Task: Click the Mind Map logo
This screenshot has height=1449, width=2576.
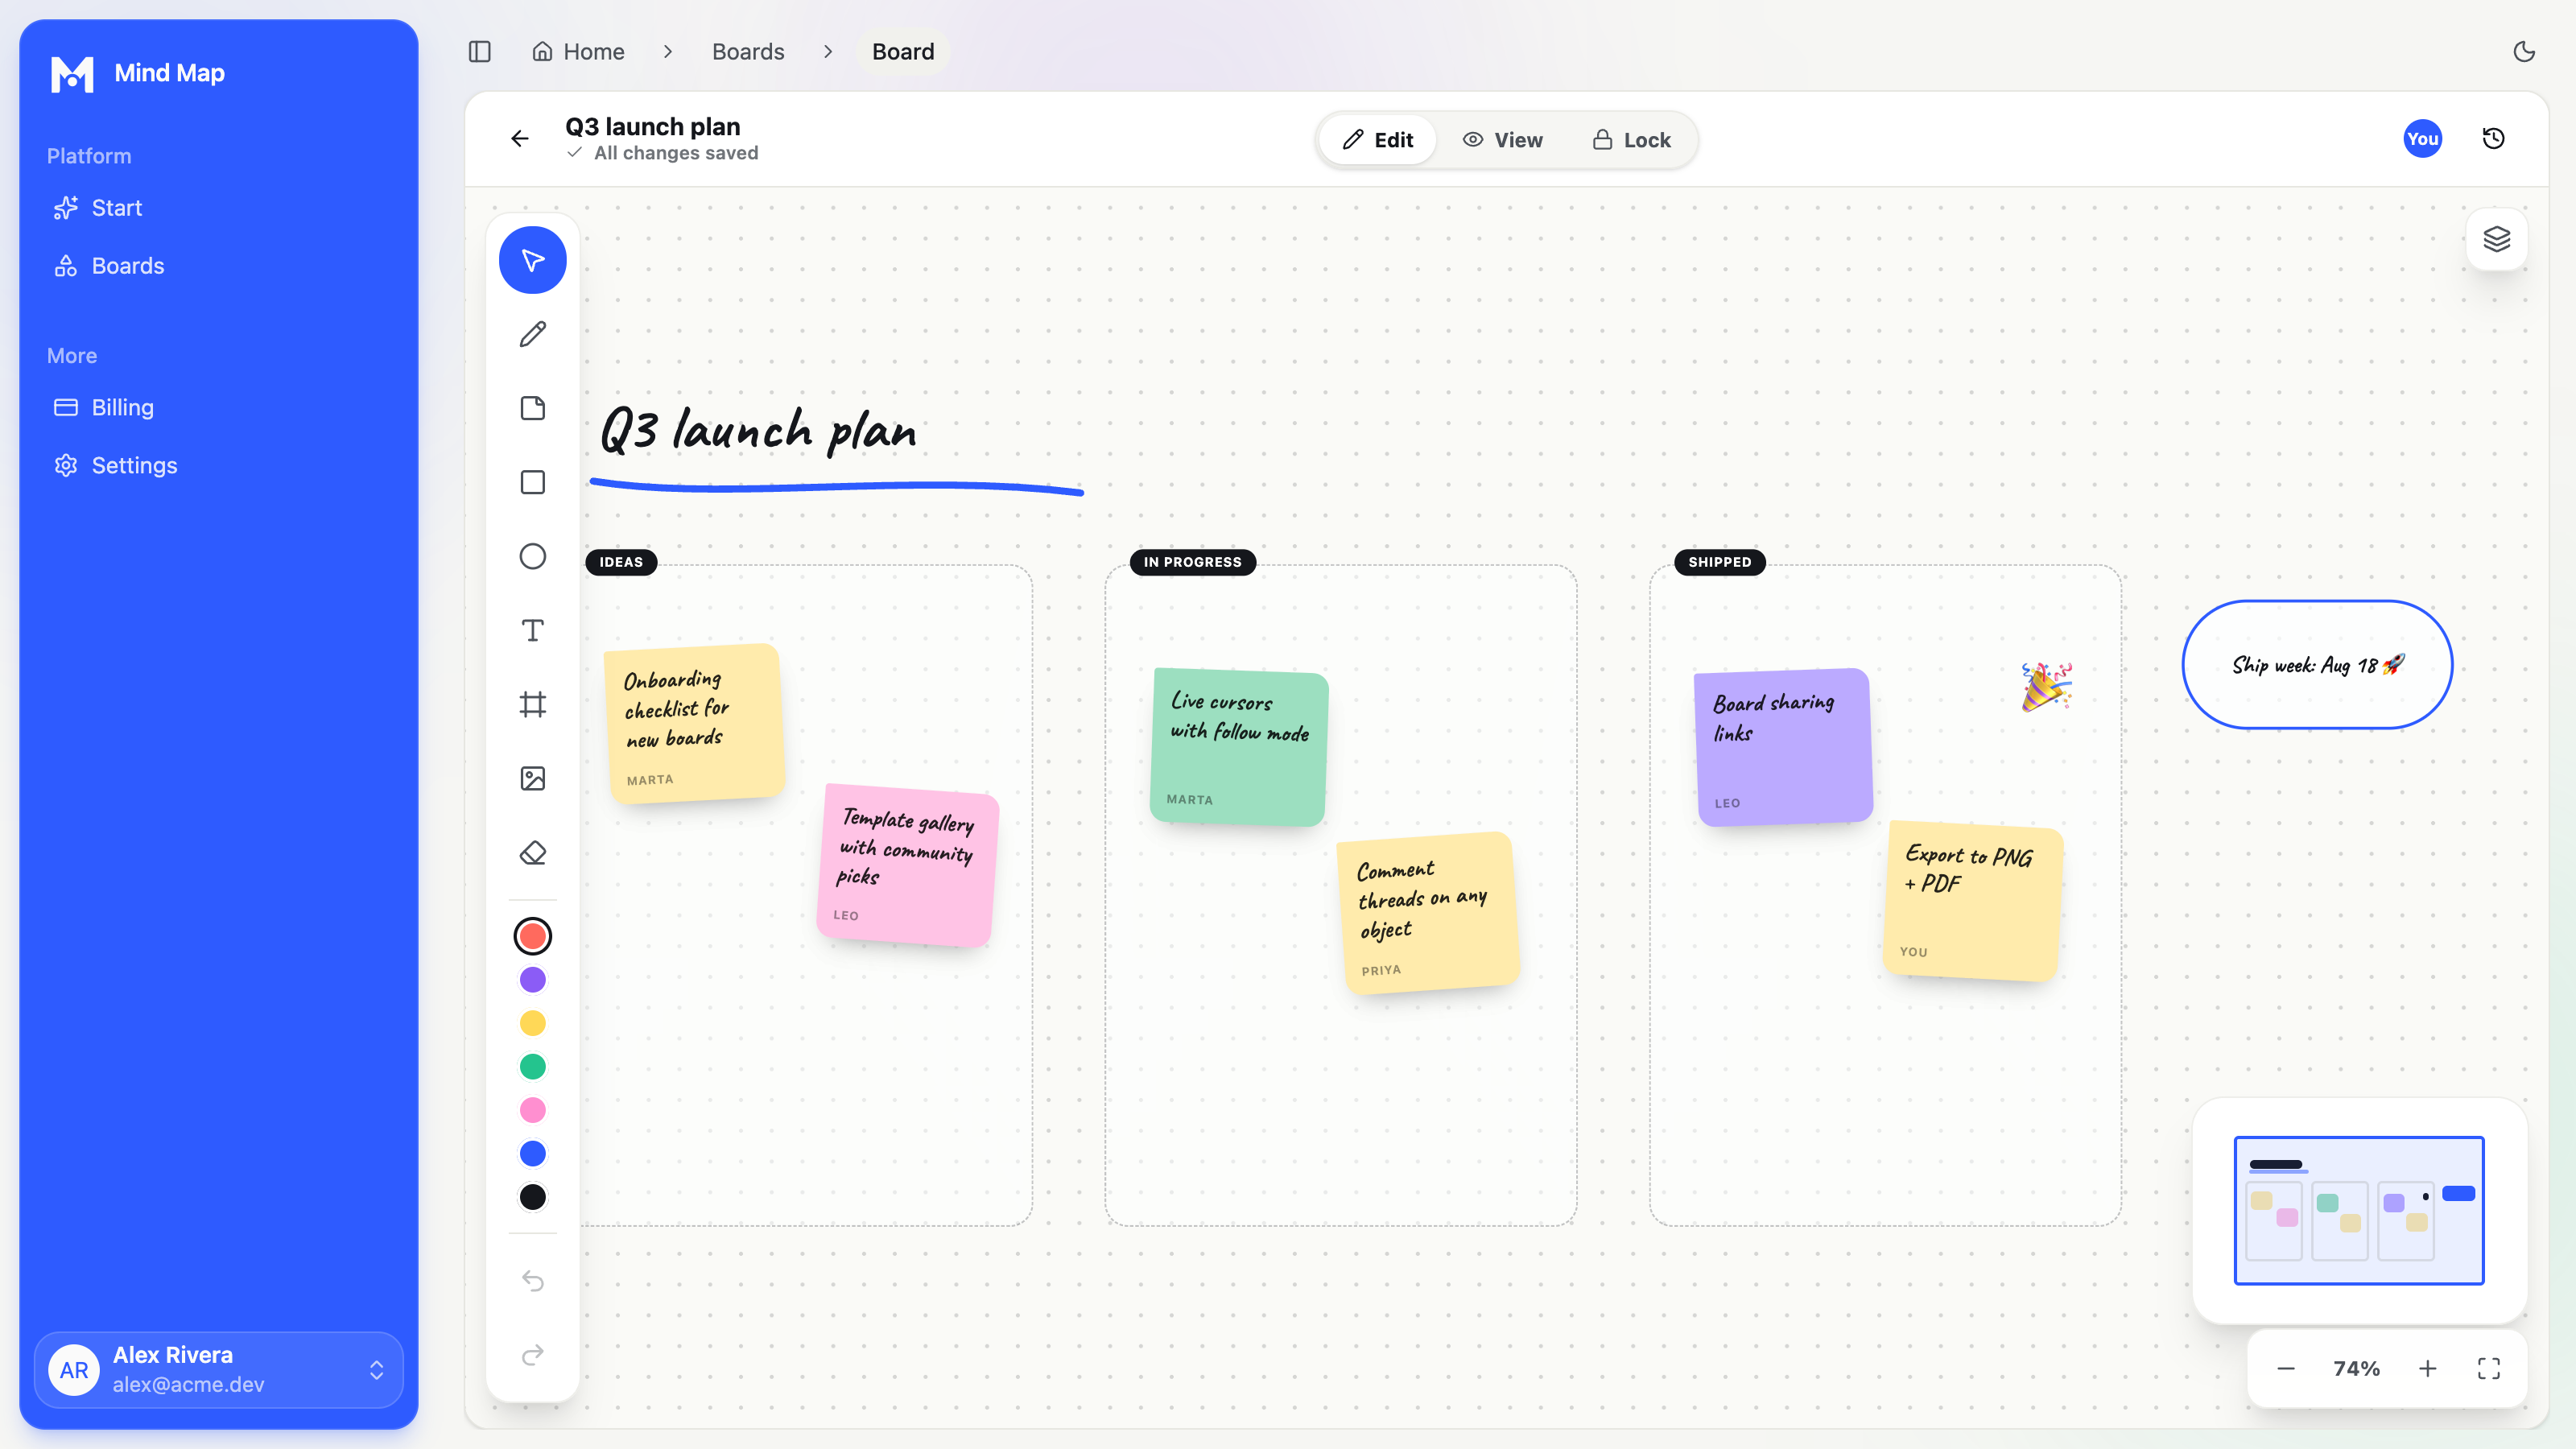Action: (x=72, y=74)
